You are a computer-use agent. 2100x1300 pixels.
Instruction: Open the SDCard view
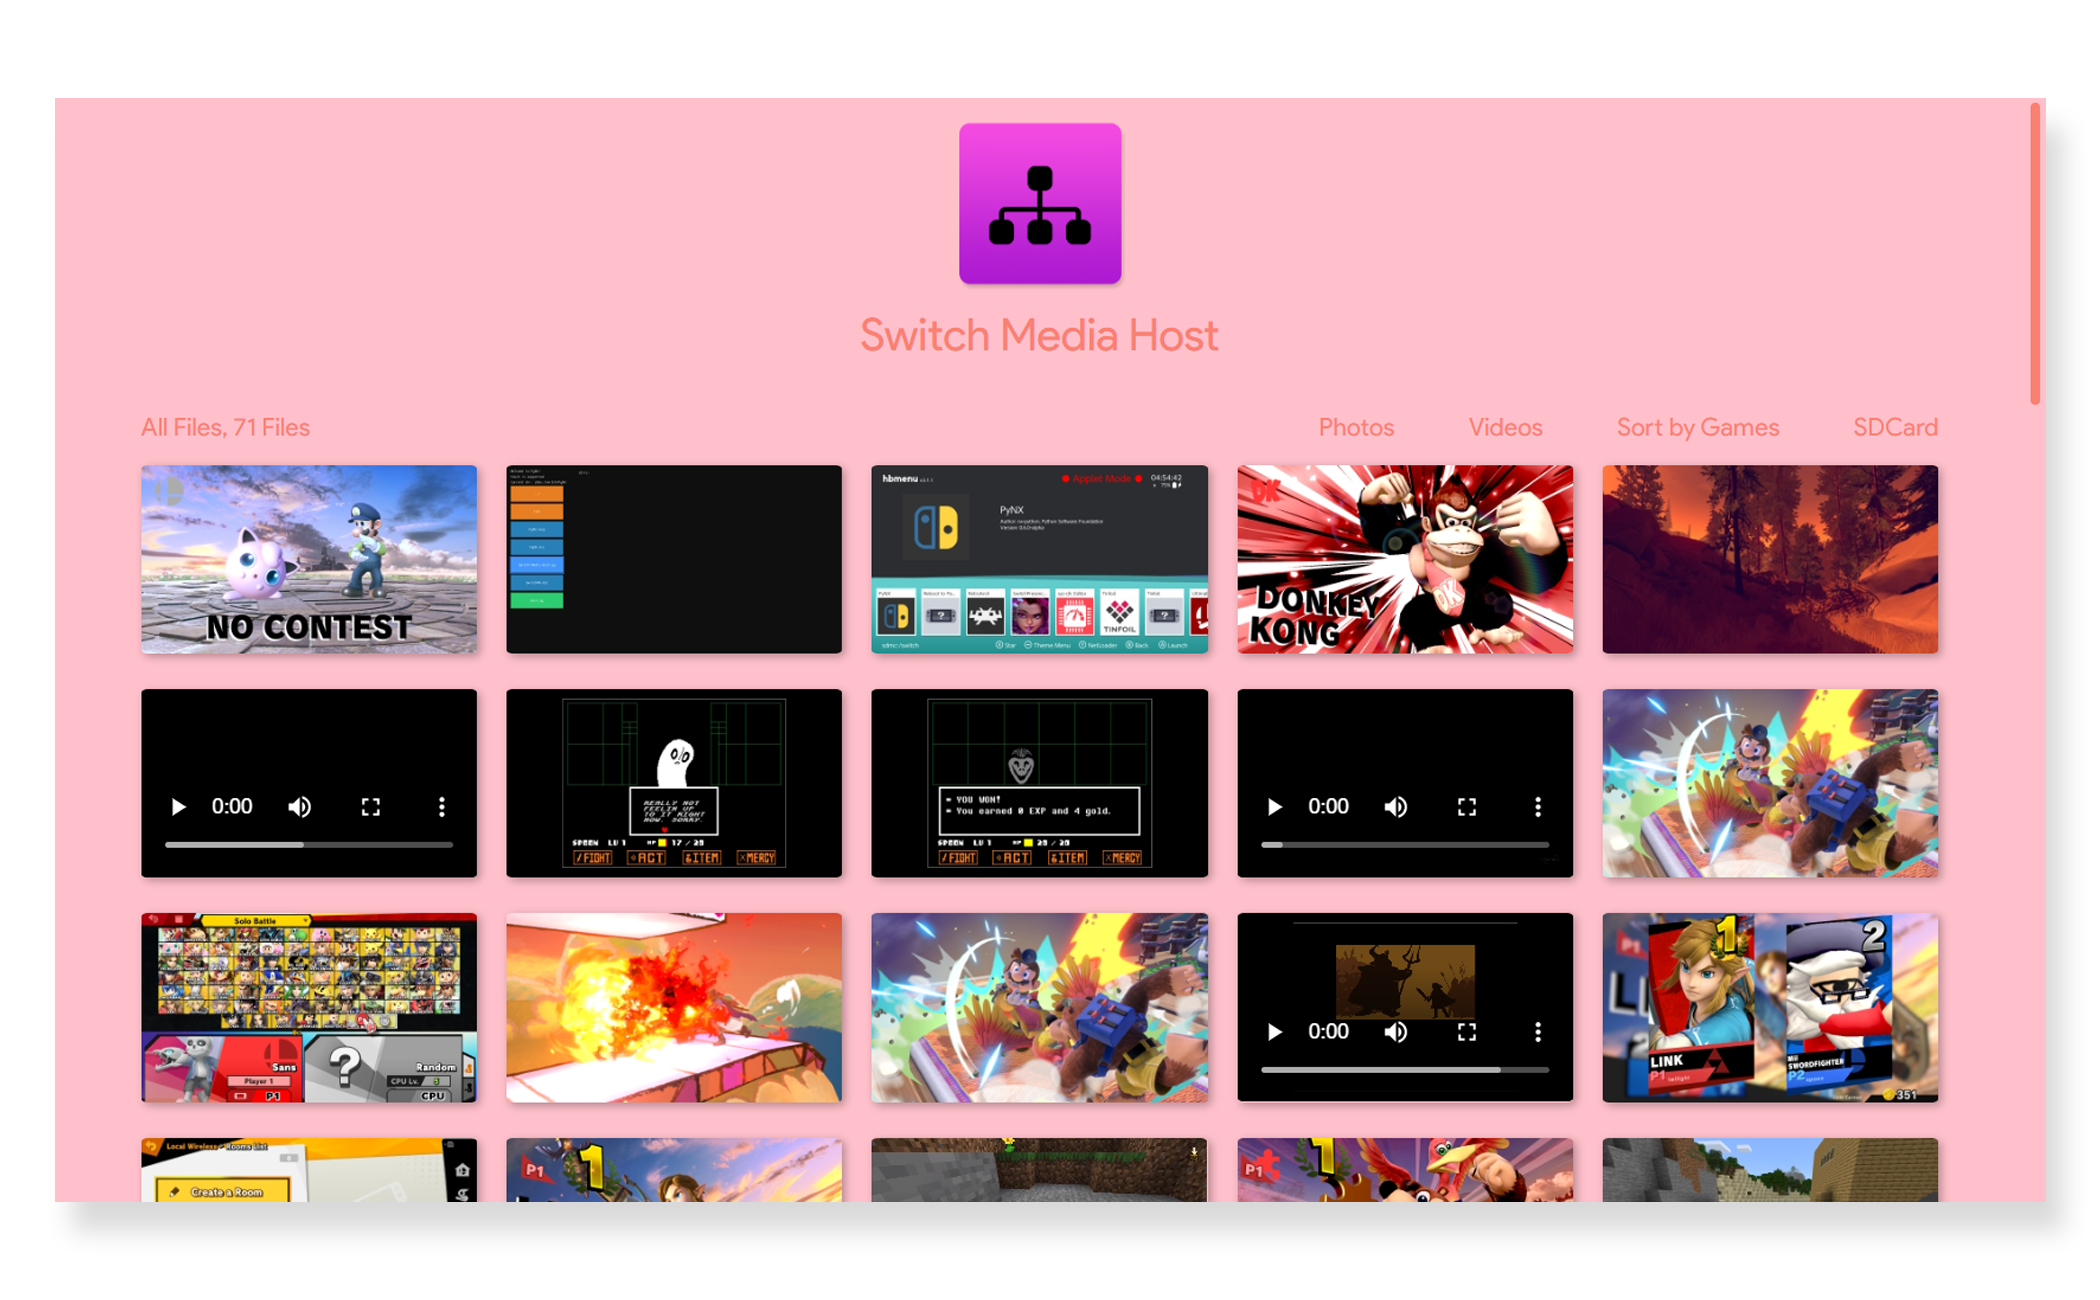point(1895,427)
